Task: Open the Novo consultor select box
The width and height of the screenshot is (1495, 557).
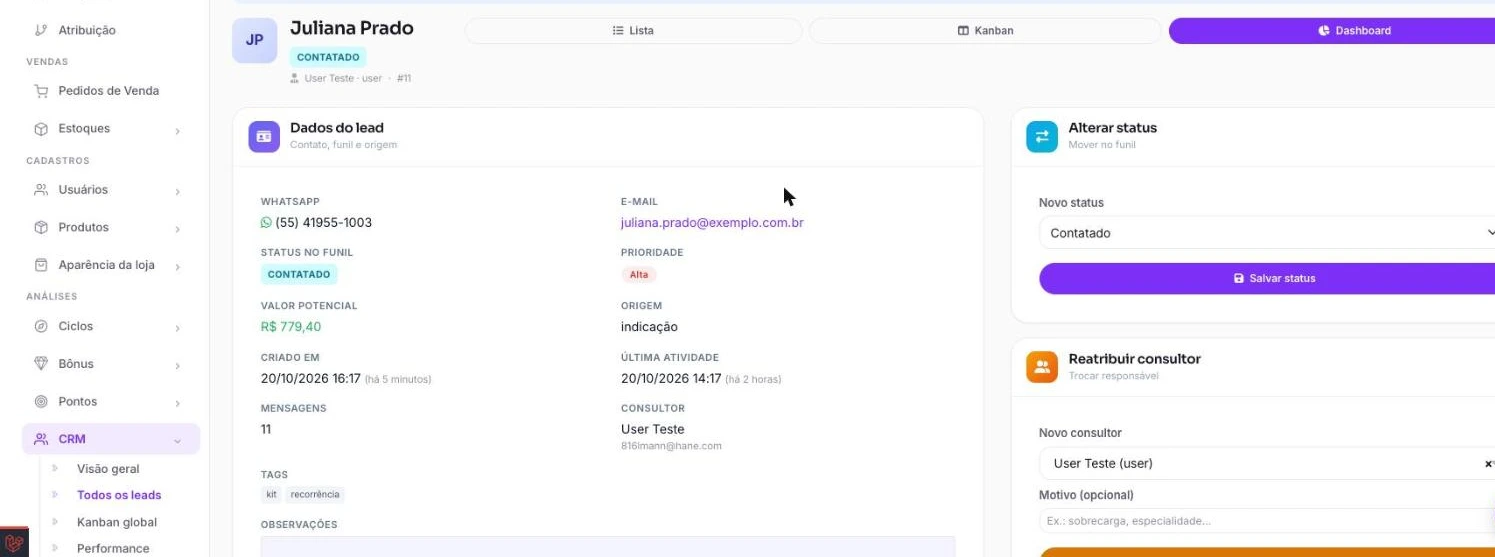Action: [x=1267, y=464]
